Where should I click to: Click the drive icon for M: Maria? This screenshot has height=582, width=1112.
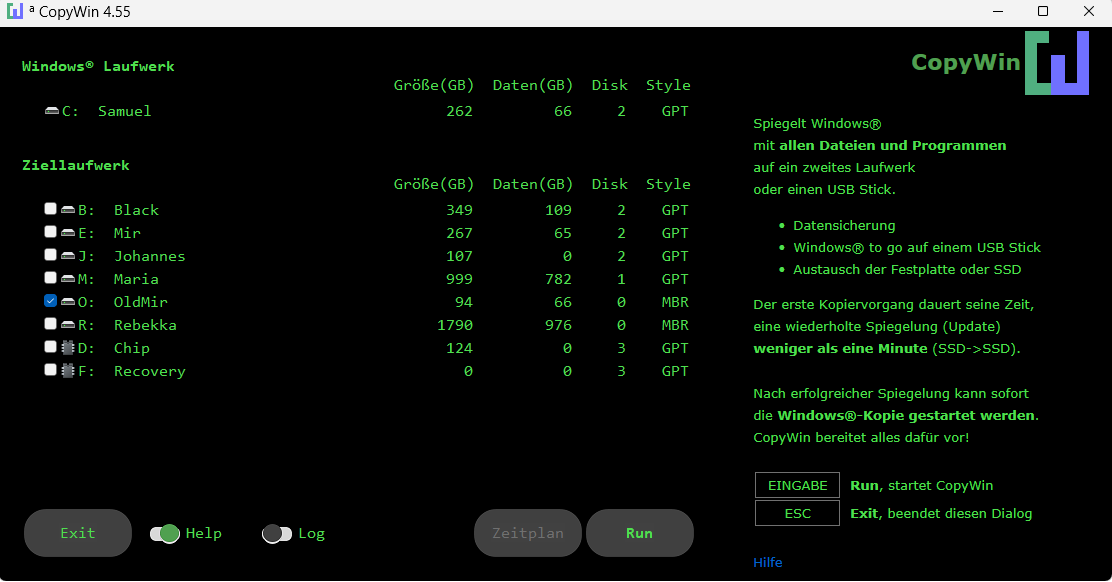[x=68, y=279]
